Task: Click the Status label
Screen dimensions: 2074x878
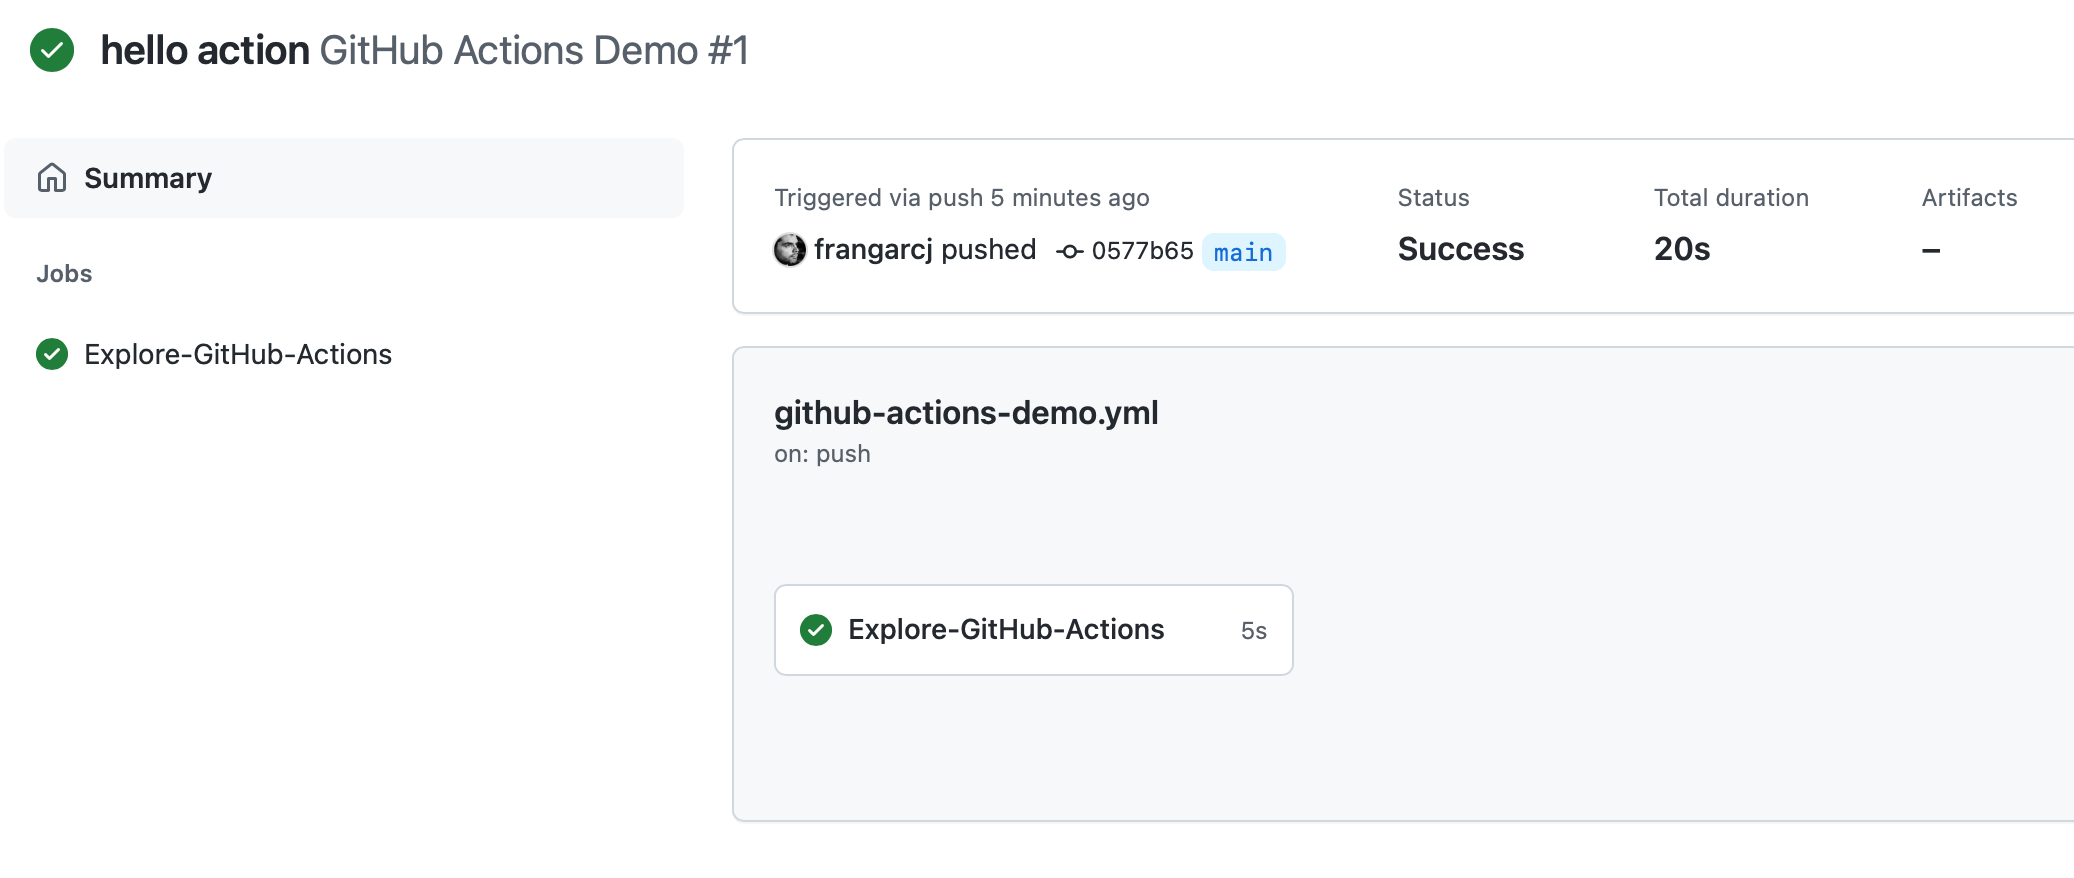Action: (1433, 198)
